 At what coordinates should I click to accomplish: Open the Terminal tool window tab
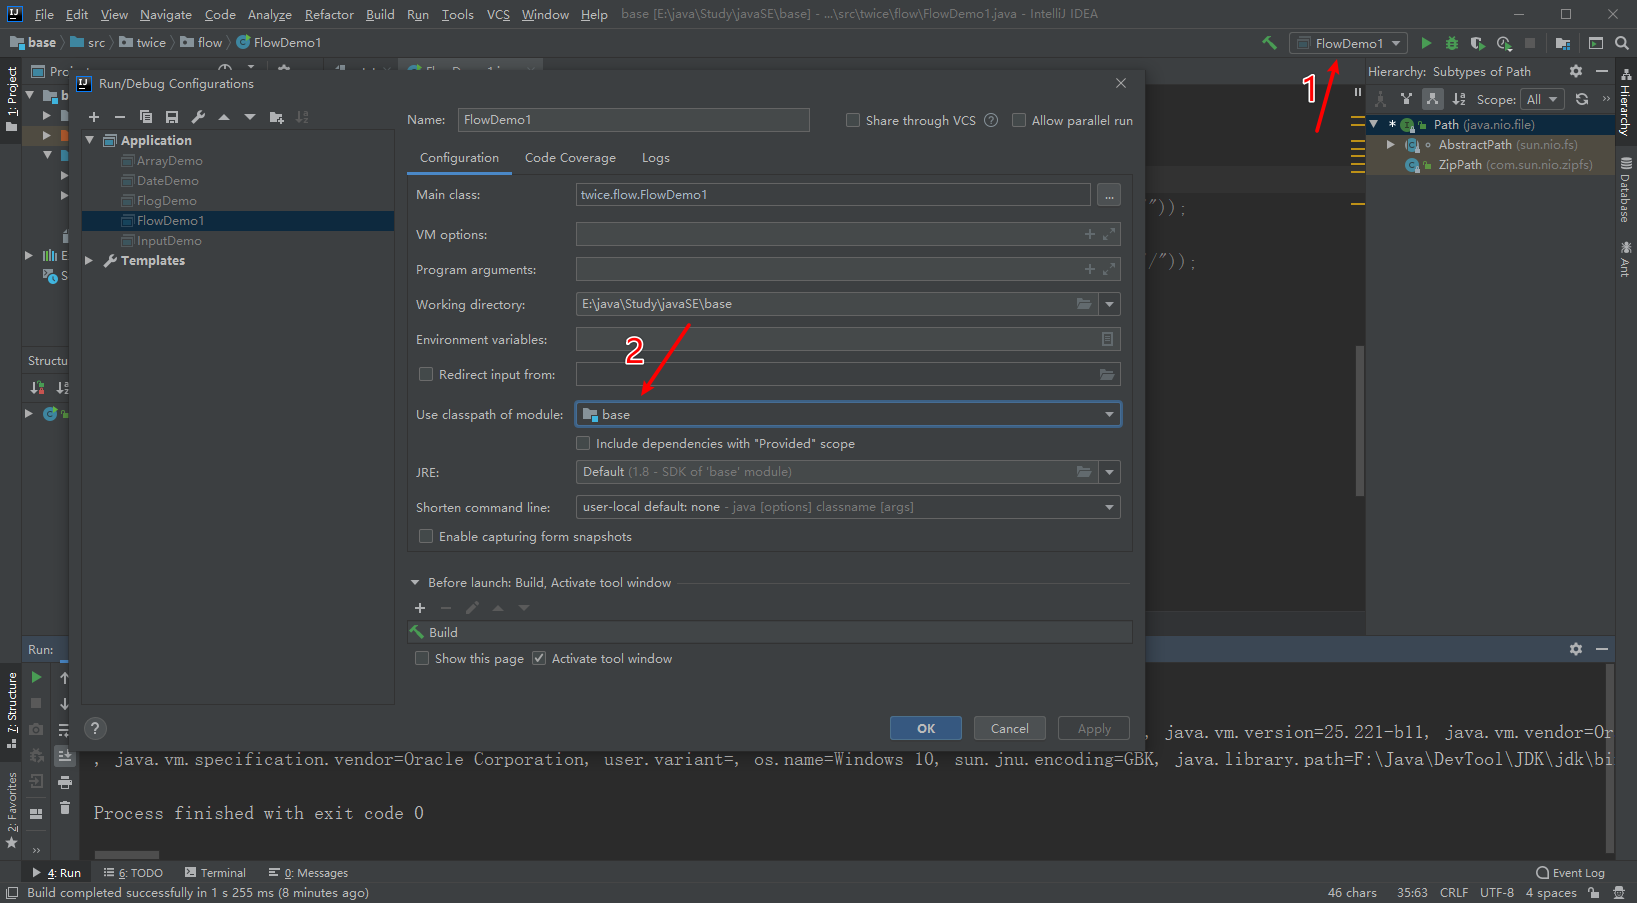(215, 873)
